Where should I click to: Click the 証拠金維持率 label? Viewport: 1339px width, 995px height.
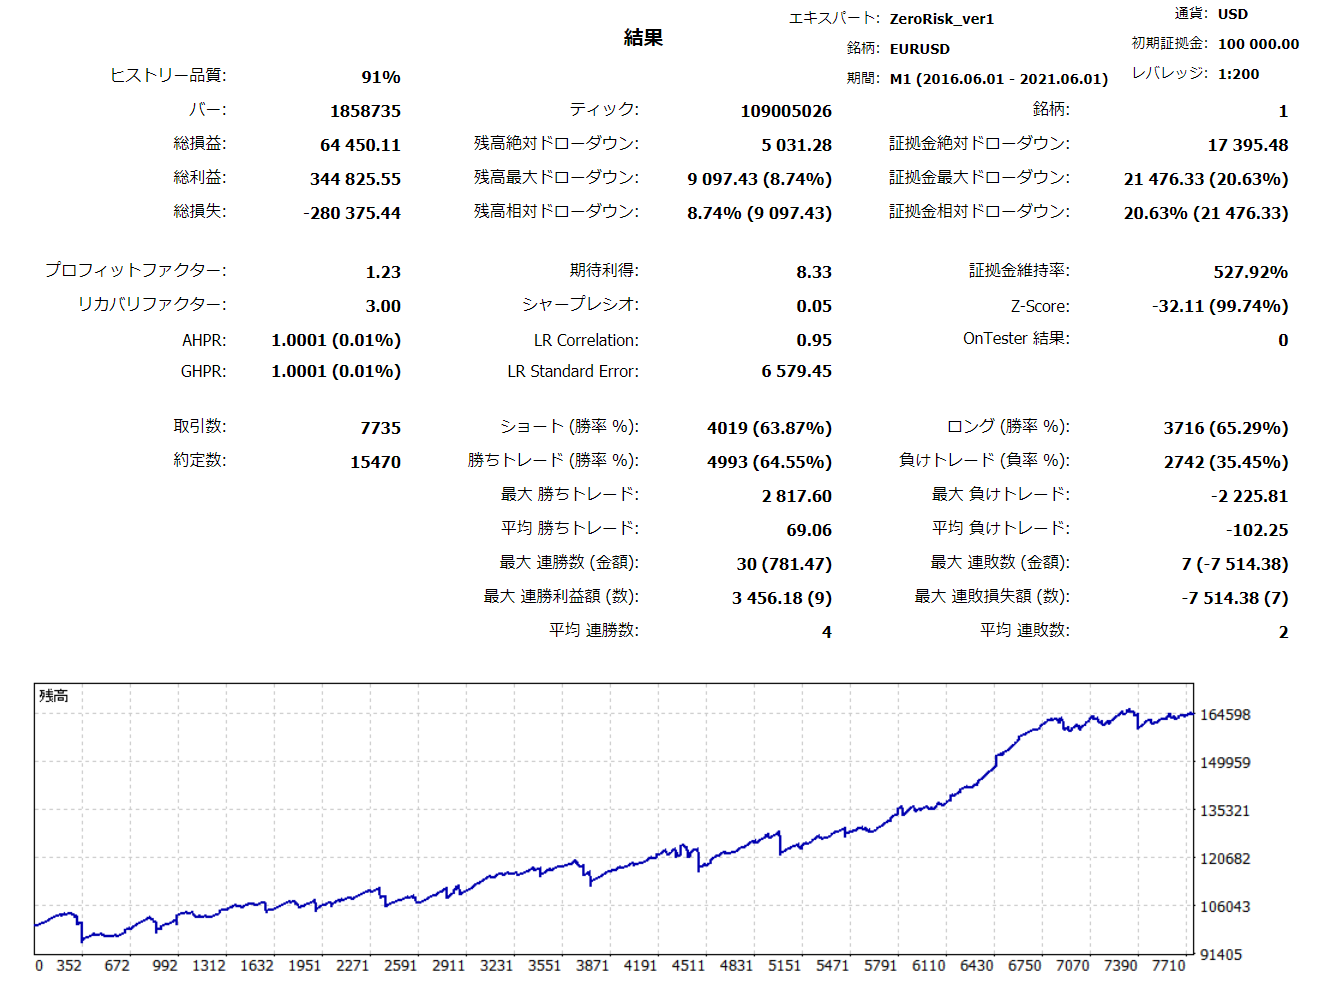coord(1019,270)
